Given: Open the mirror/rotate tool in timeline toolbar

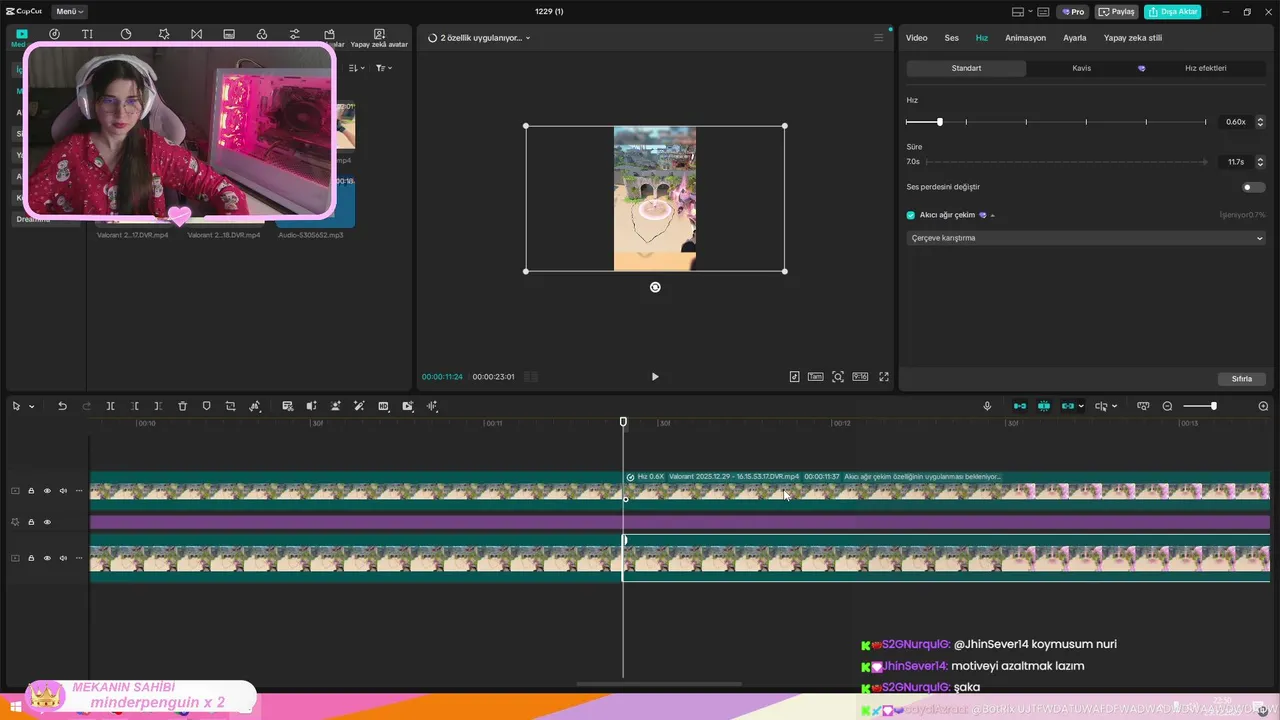Looking at the screenshot, I should point(255,406).
